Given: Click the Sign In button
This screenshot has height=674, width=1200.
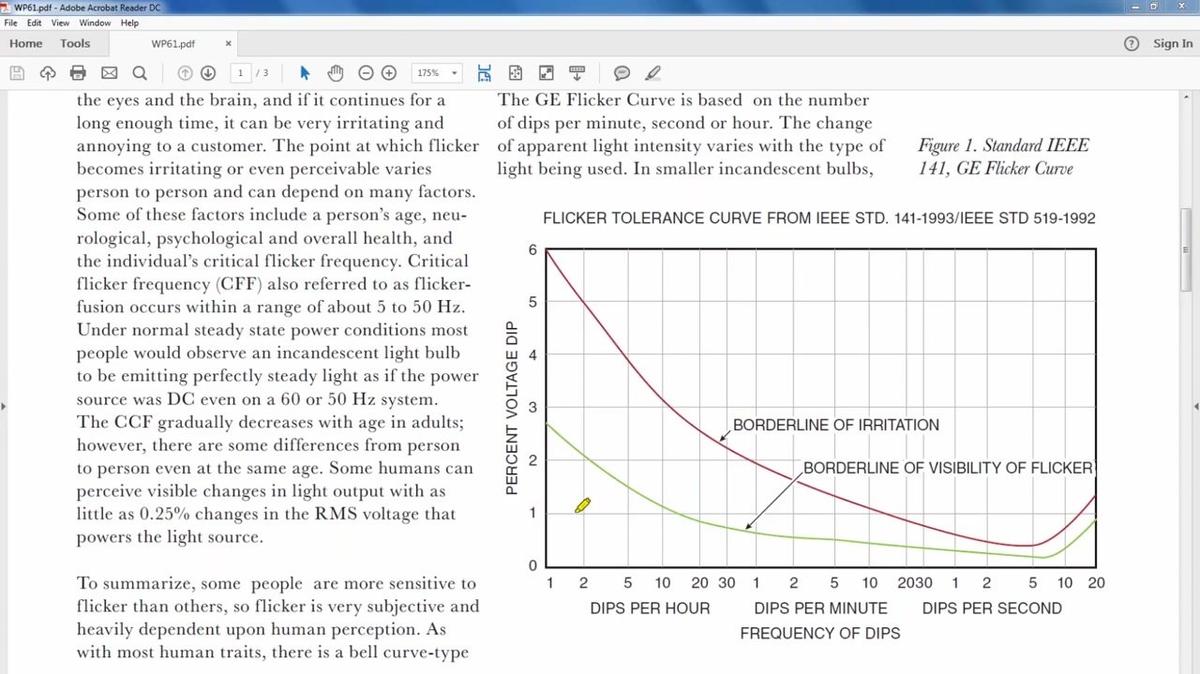Looking at the screenshot, I should tap(1172, 43).
